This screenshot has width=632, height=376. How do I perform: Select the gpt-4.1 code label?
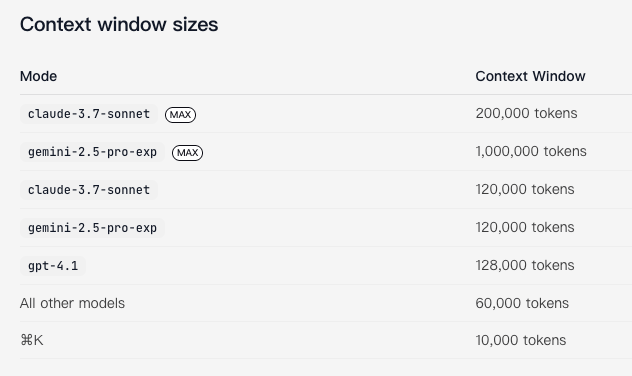click(53, 266)
